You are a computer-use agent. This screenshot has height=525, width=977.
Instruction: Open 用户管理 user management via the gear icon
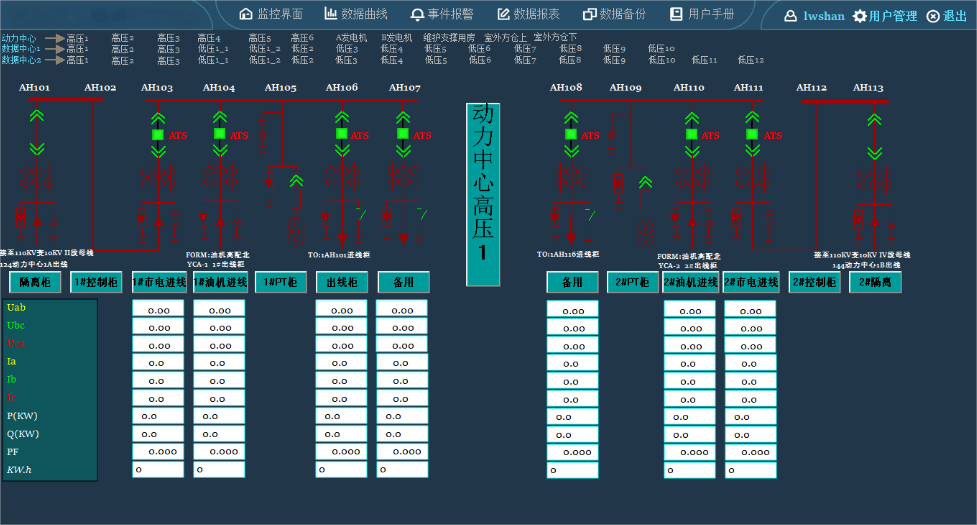[885, 16]
